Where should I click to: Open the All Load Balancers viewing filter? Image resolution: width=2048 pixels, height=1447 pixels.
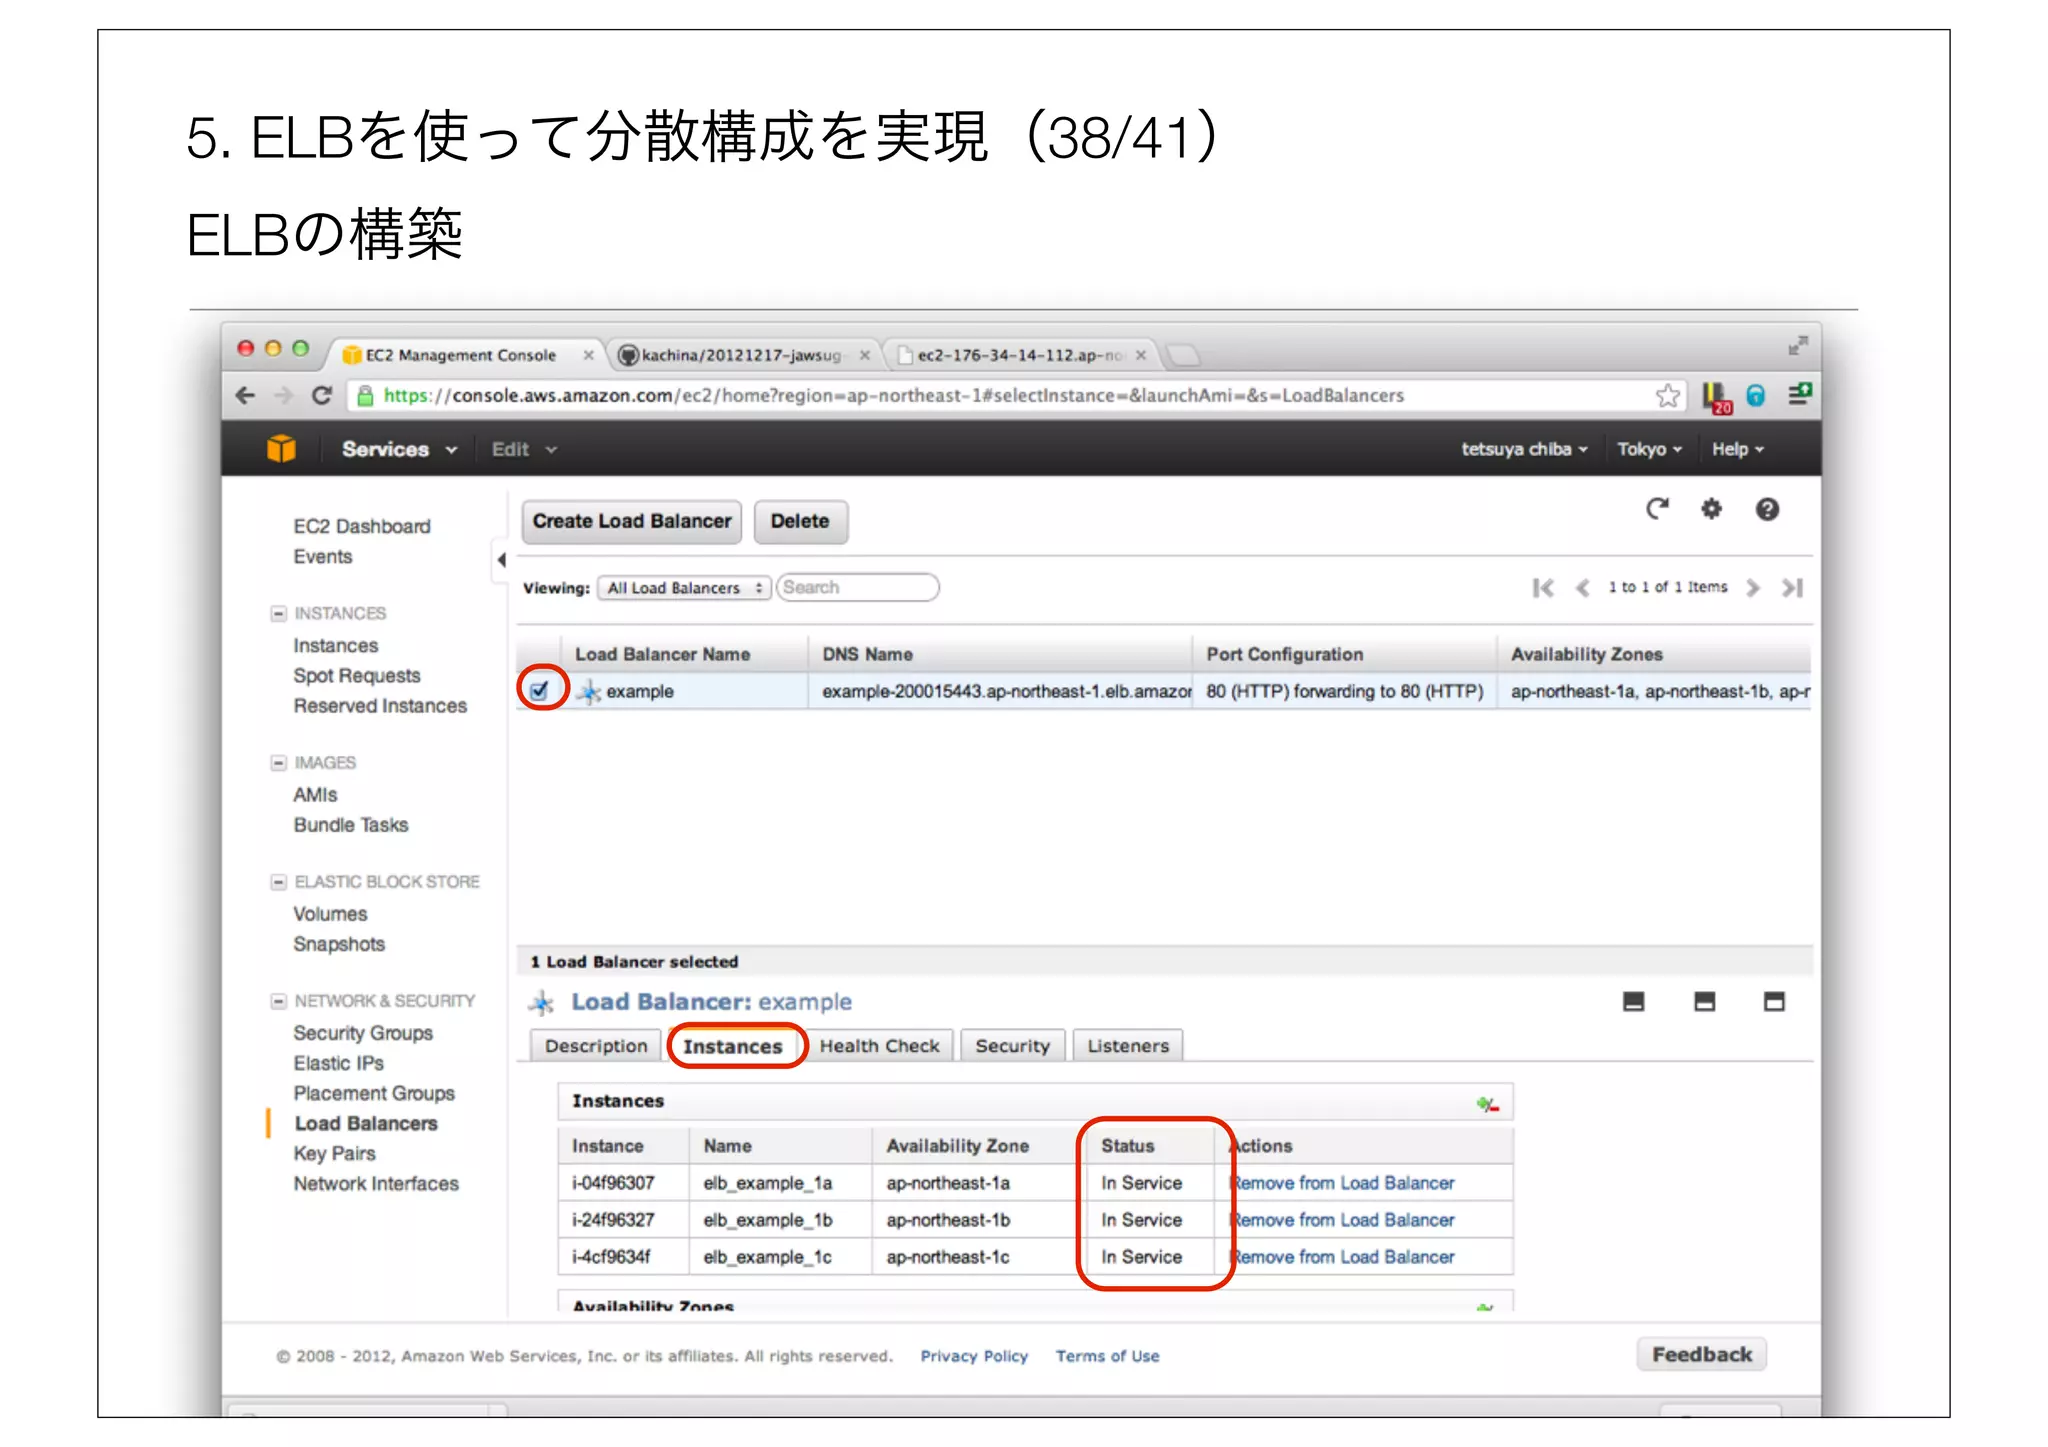685,588
